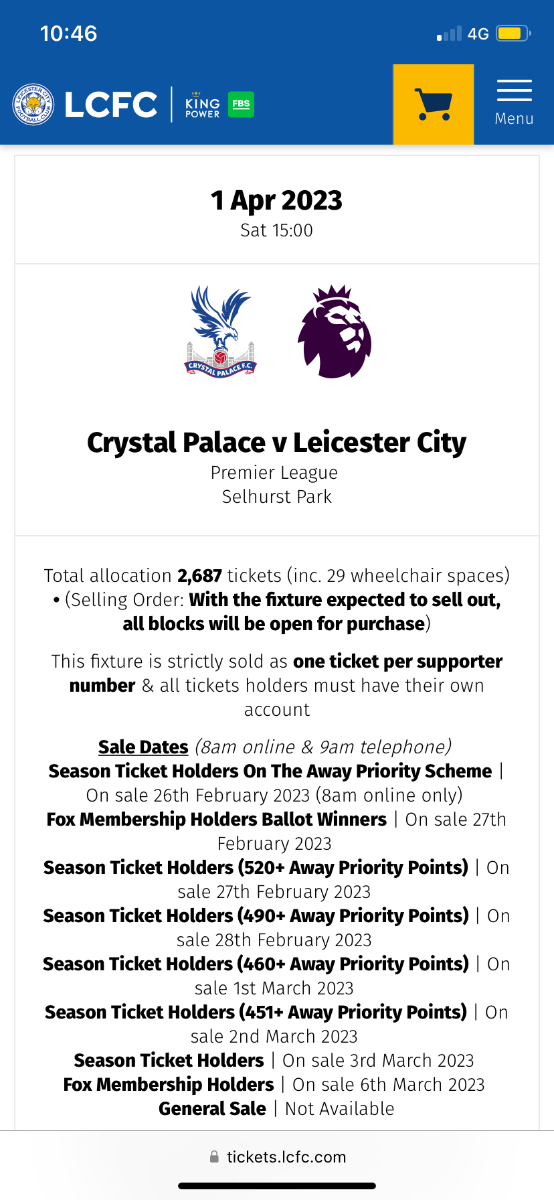Tap the King Power sponsor logo
Viewport: 554px width, 1200px height.
[x=202, y=105]
